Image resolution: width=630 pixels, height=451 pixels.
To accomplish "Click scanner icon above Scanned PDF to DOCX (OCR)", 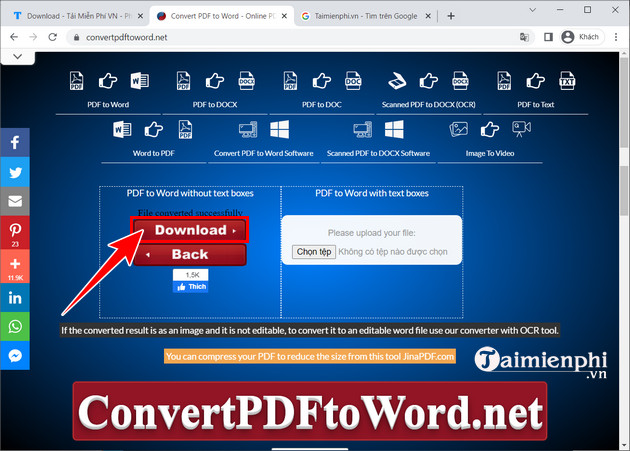I will point(397,81).
